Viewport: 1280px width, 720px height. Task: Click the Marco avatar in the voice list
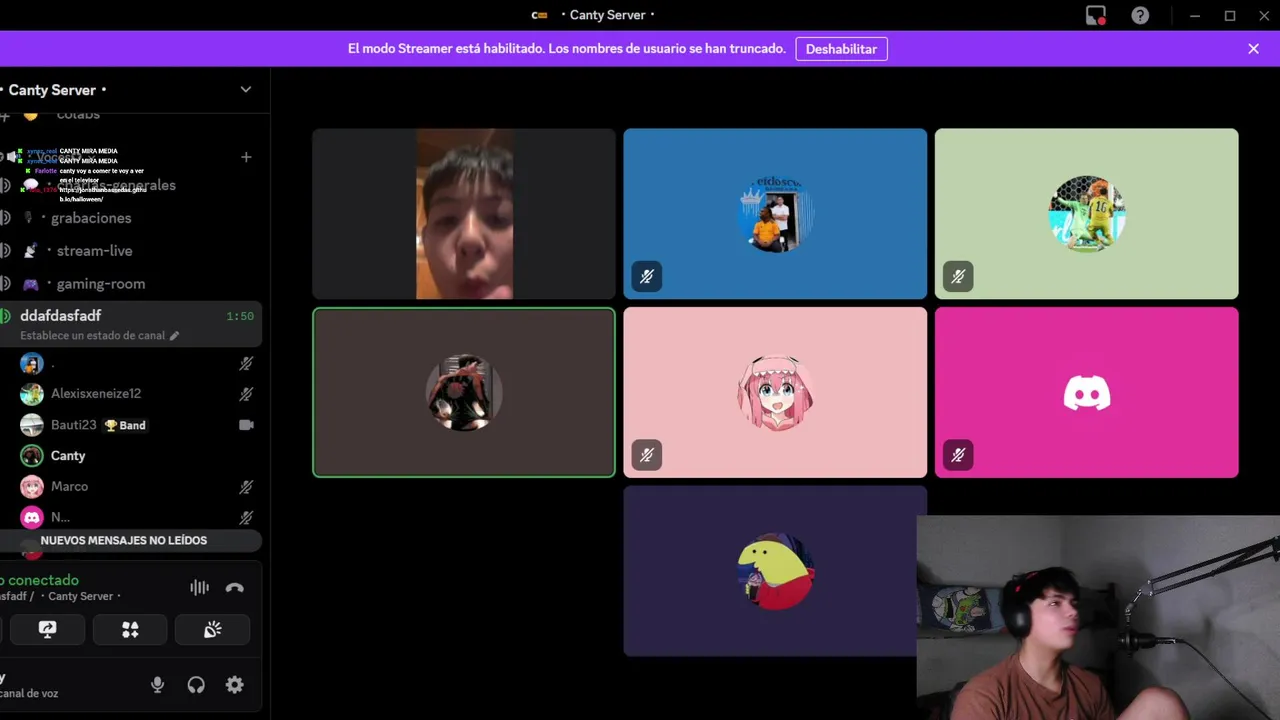[x=32, y=487]
